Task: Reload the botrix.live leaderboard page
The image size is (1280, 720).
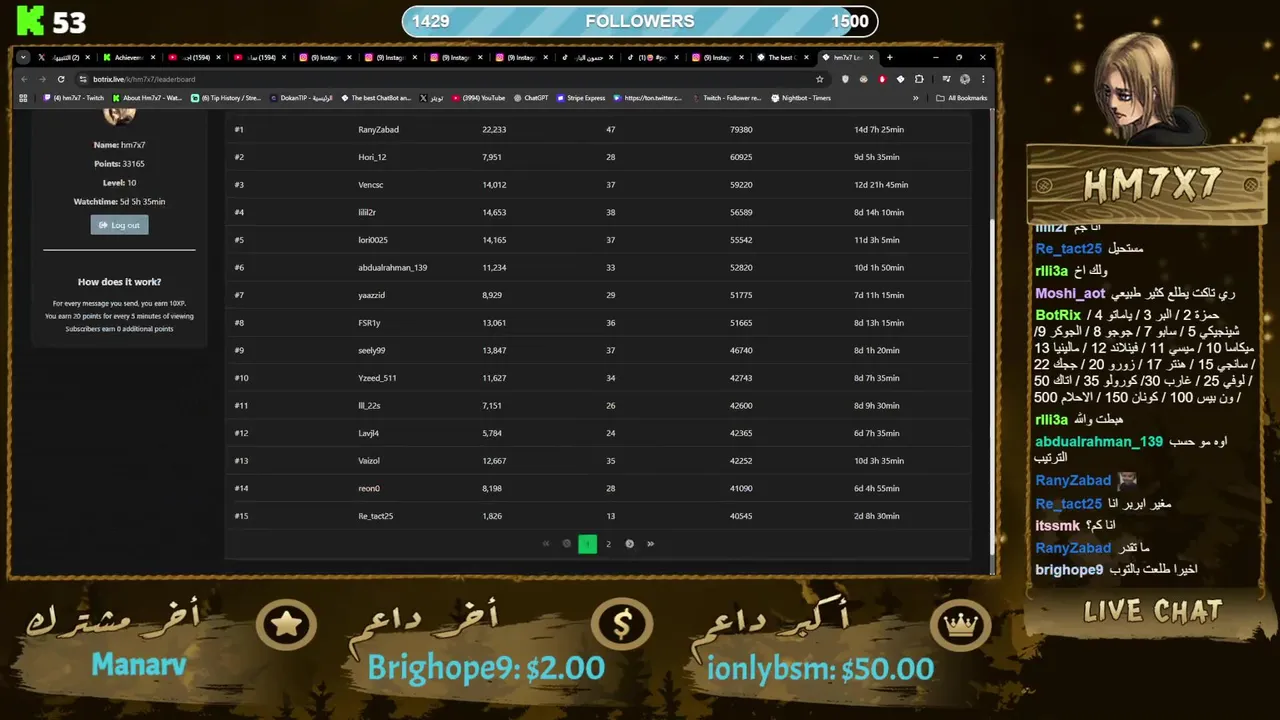Action: click(x=61, y=79)
